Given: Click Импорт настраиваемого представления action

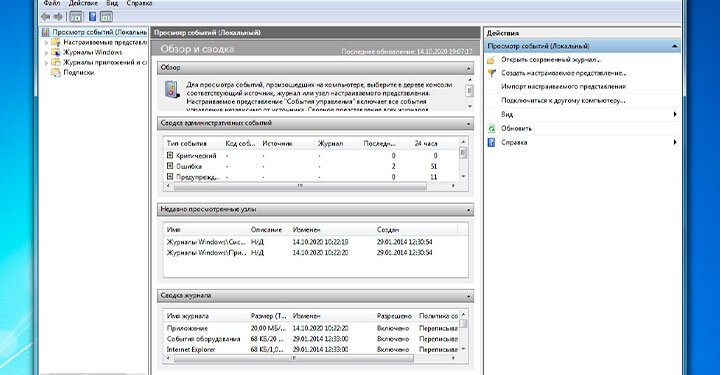Looking at the screenshot, I should point(563,86).
